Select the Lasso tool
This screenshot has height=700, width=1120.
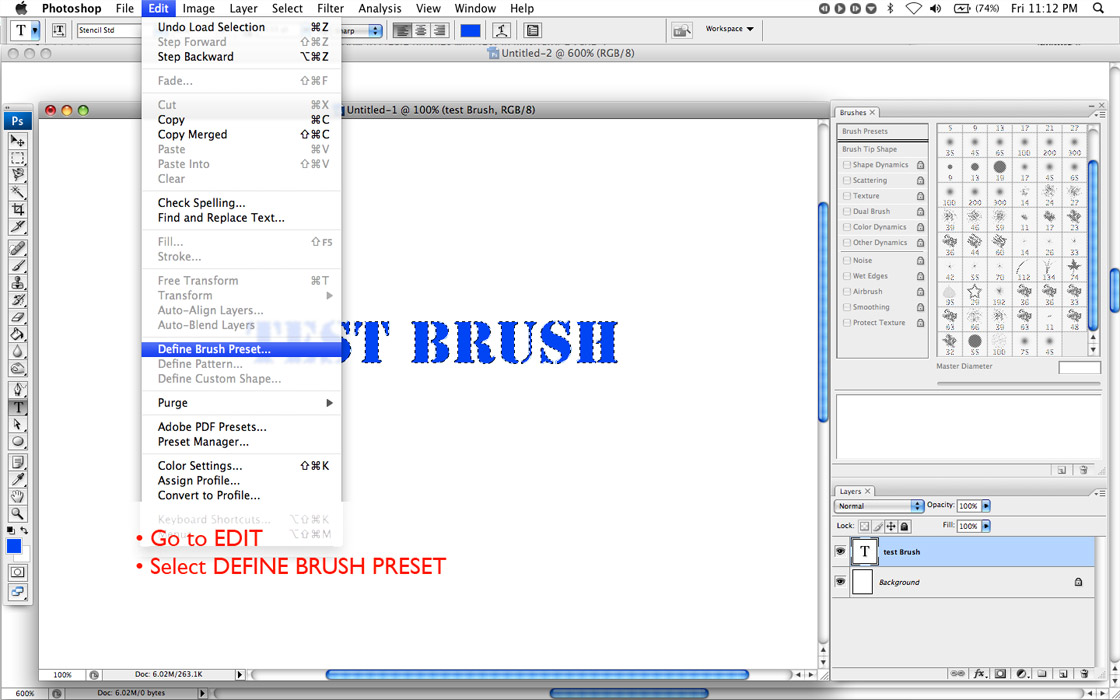18,175
